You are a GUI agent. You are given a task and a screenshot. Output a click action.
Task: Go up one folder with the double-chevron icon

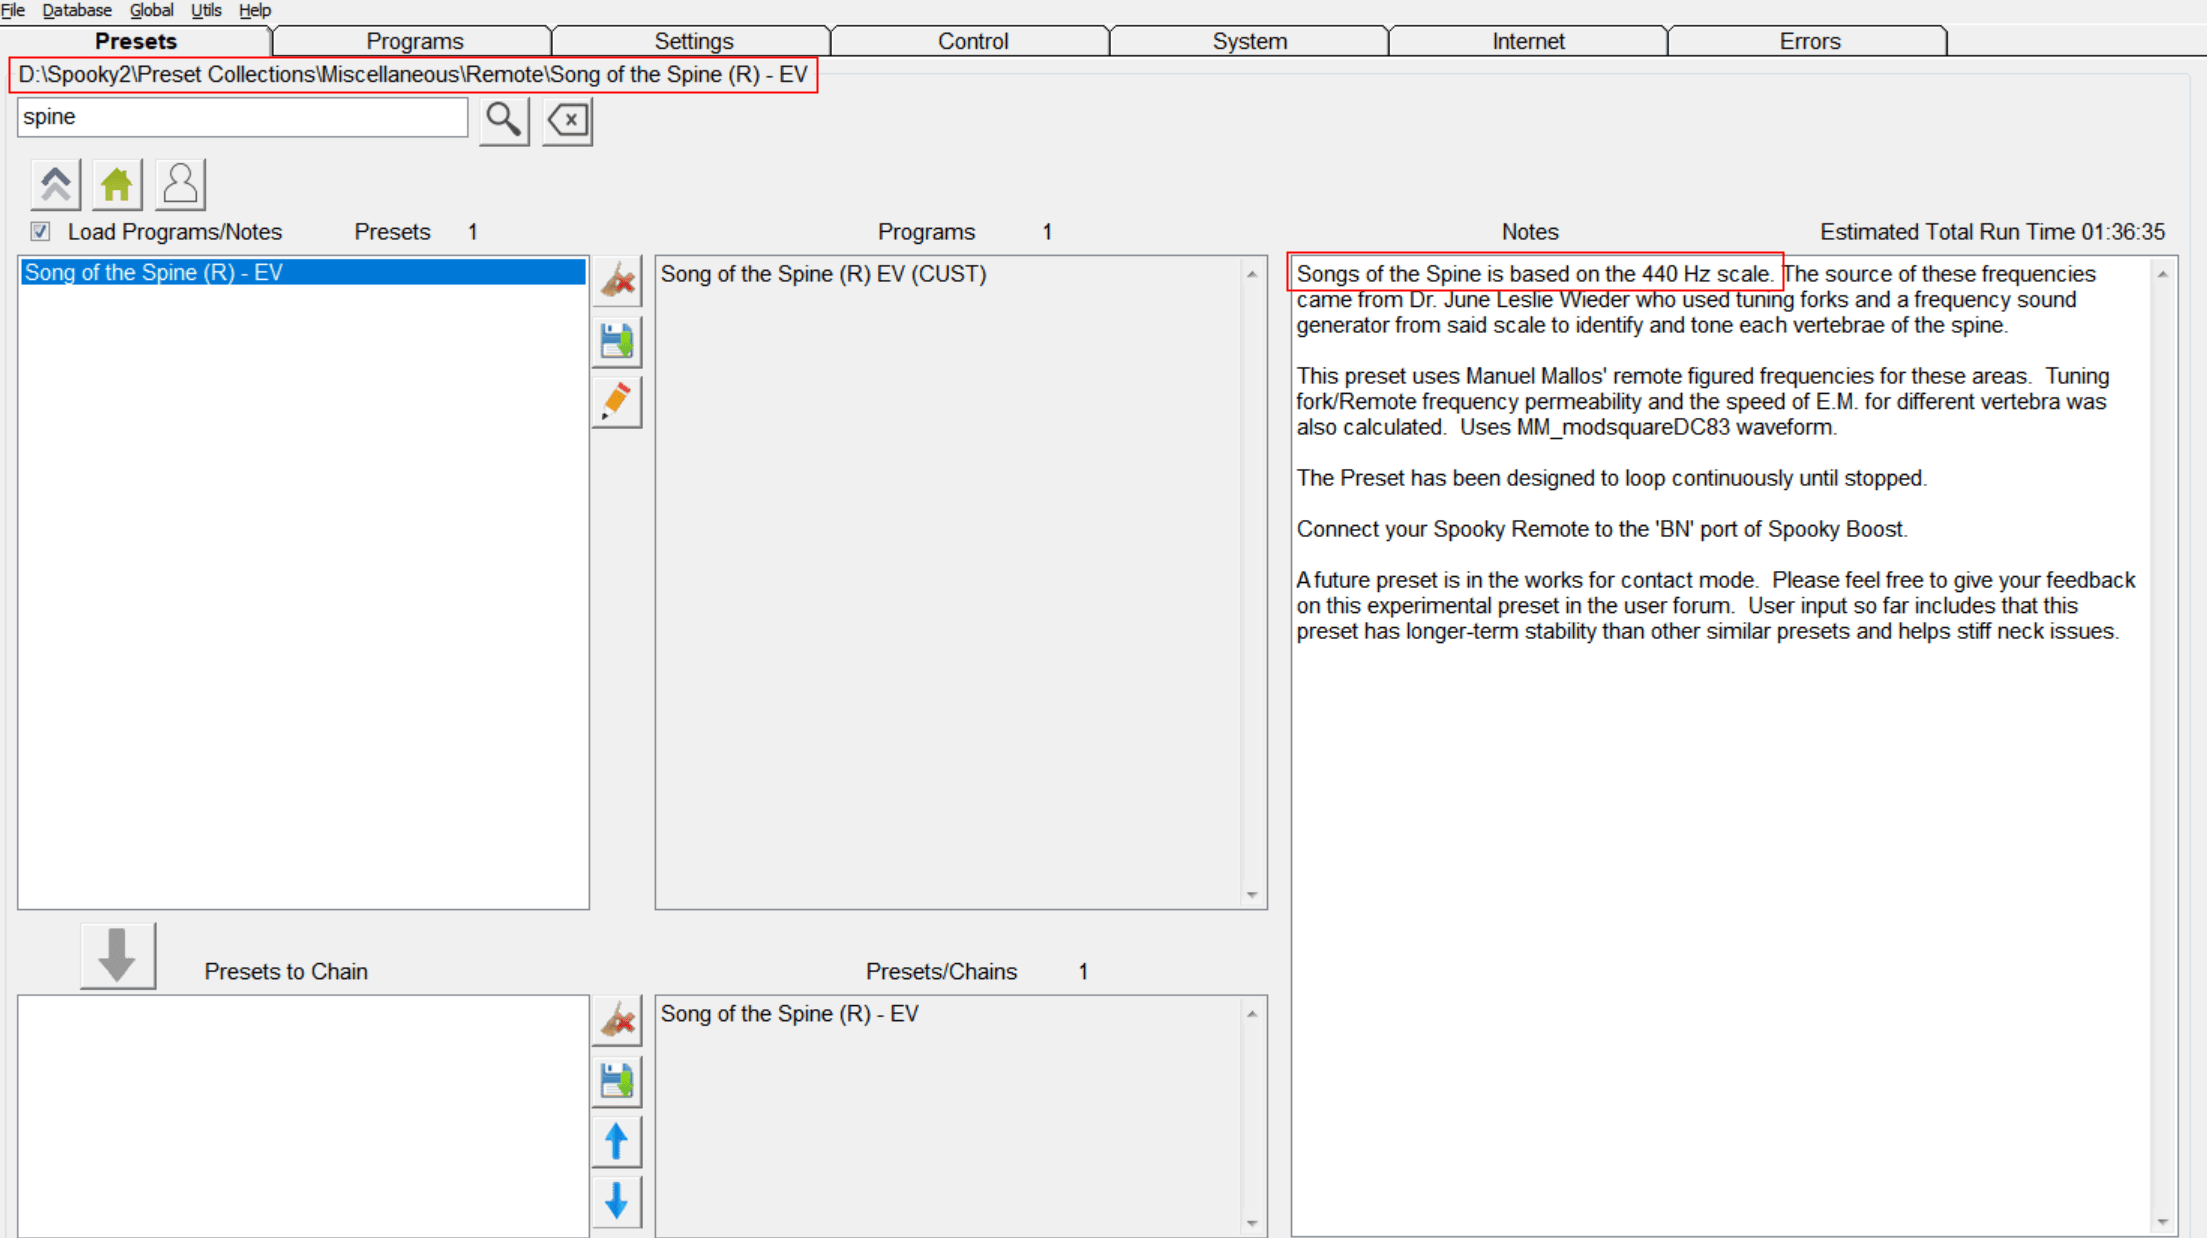click(55, 185)
